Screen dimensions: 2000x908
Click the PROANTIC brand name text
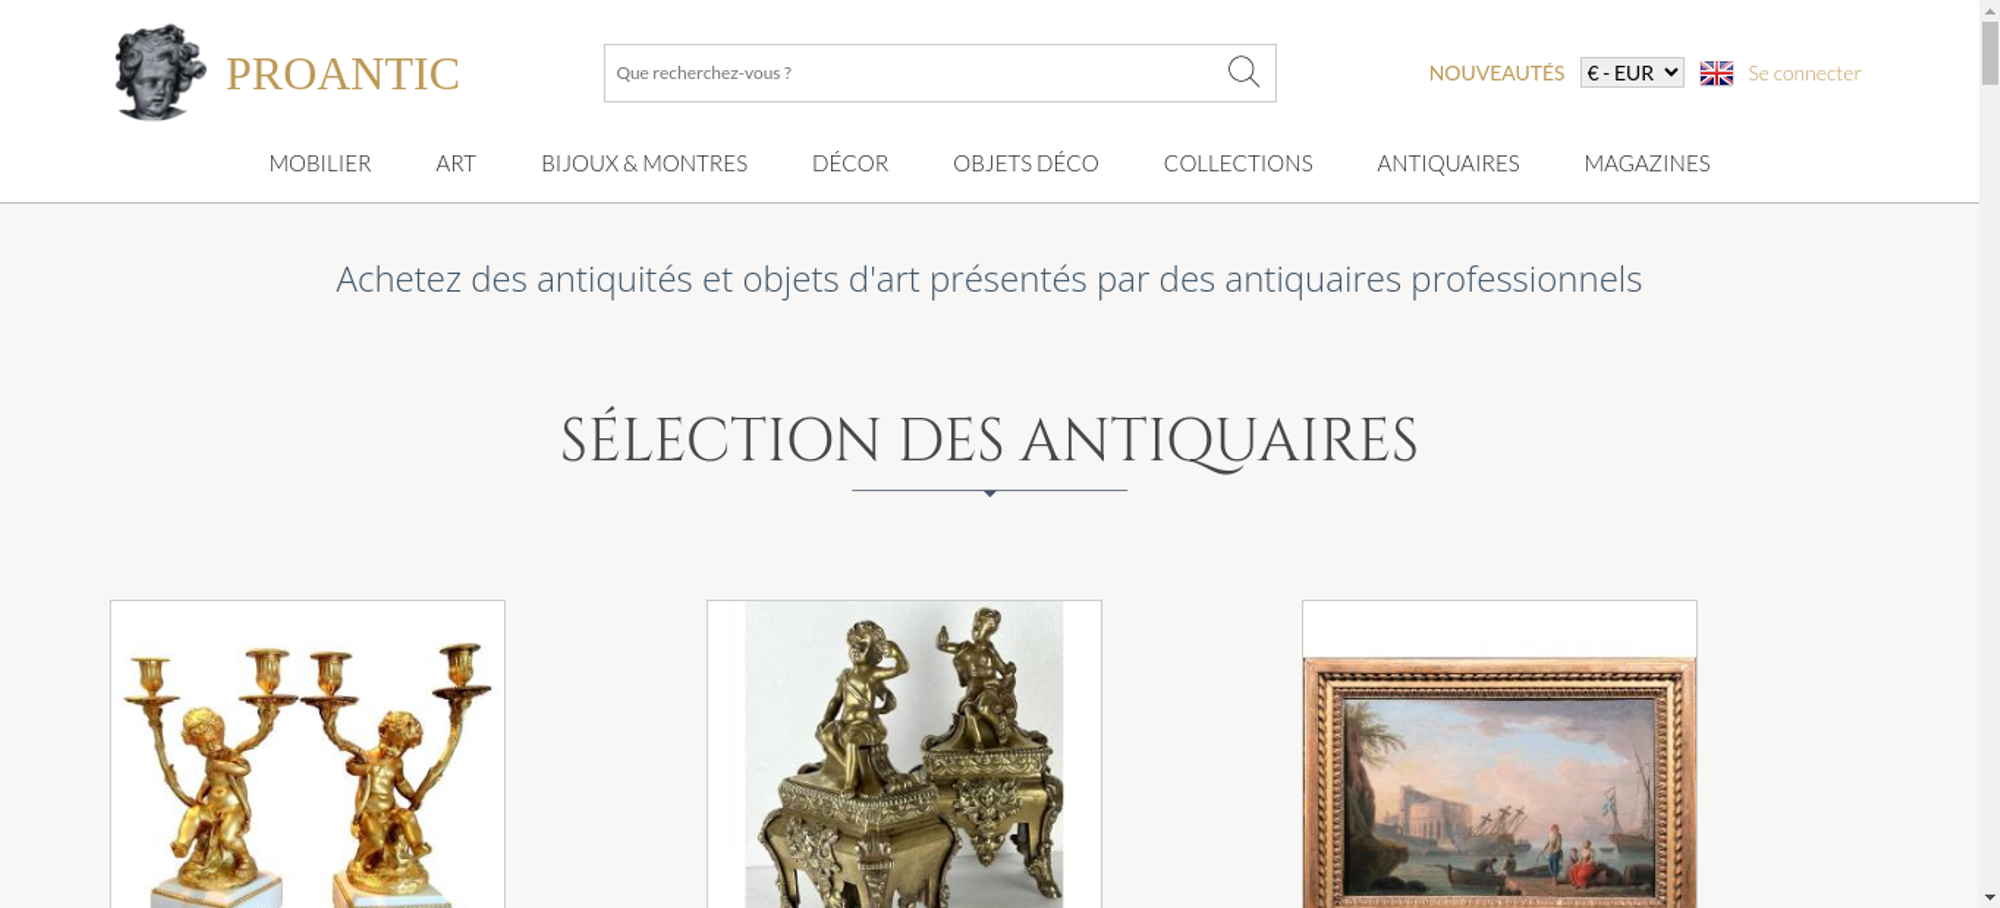point(342,74)
